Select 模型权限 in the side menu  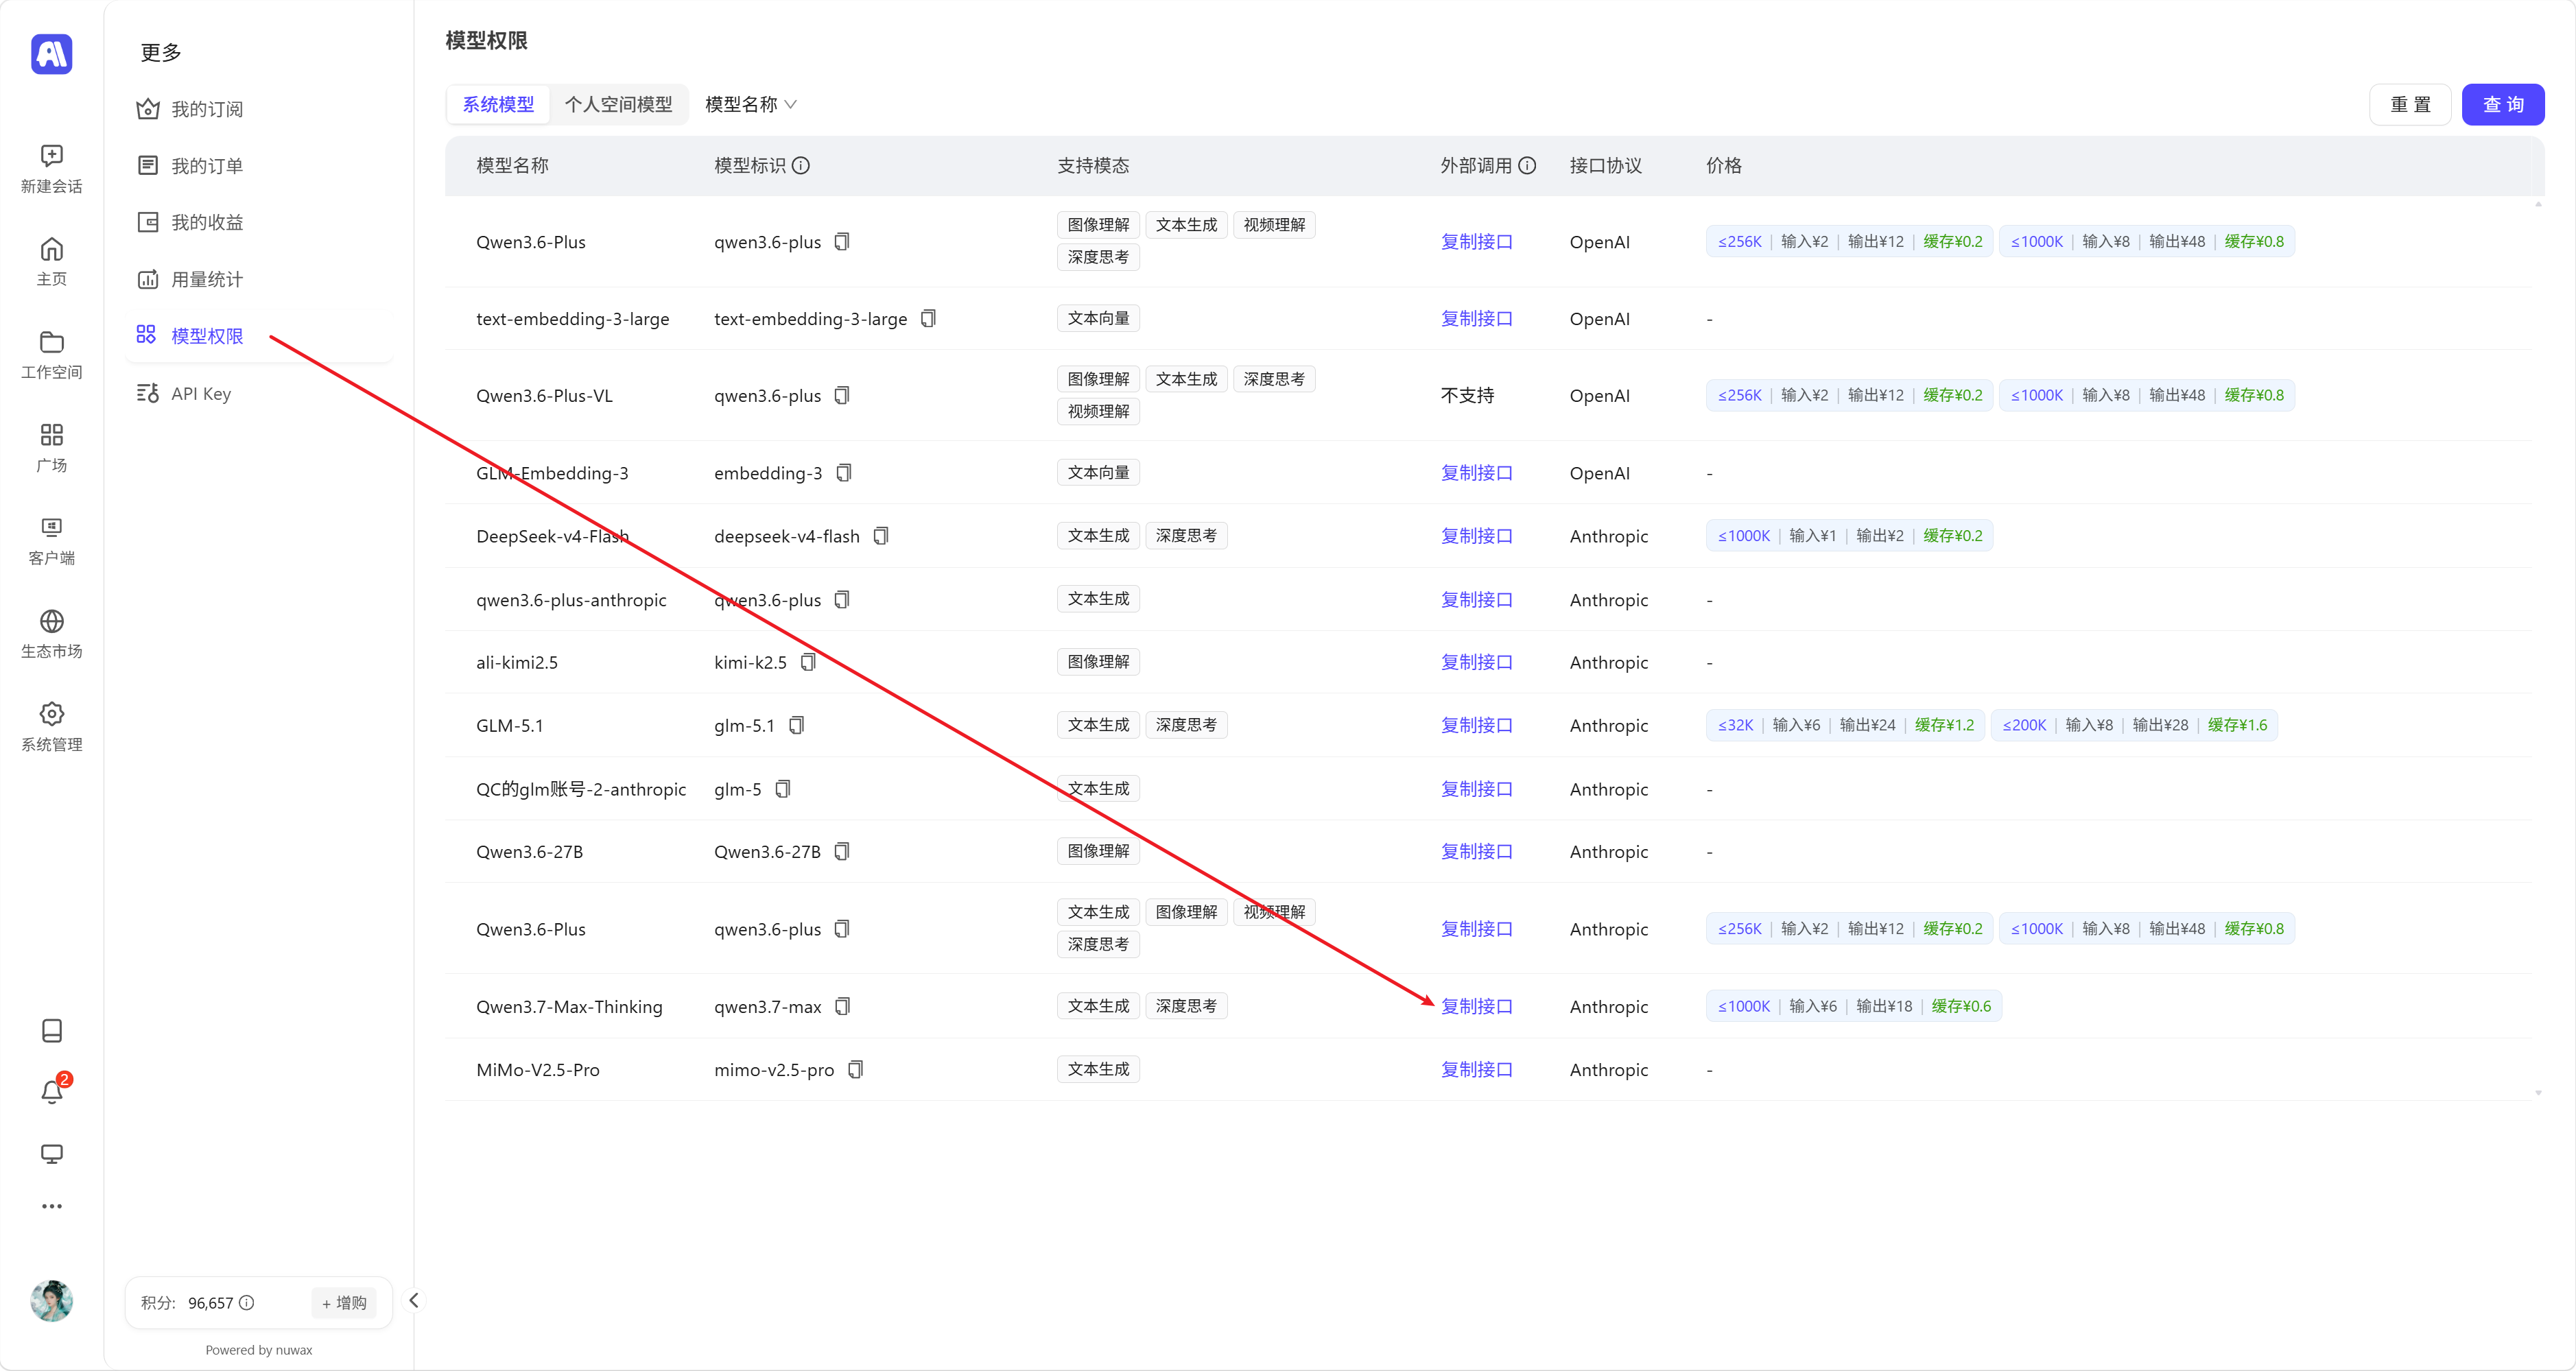click(259, 336)
